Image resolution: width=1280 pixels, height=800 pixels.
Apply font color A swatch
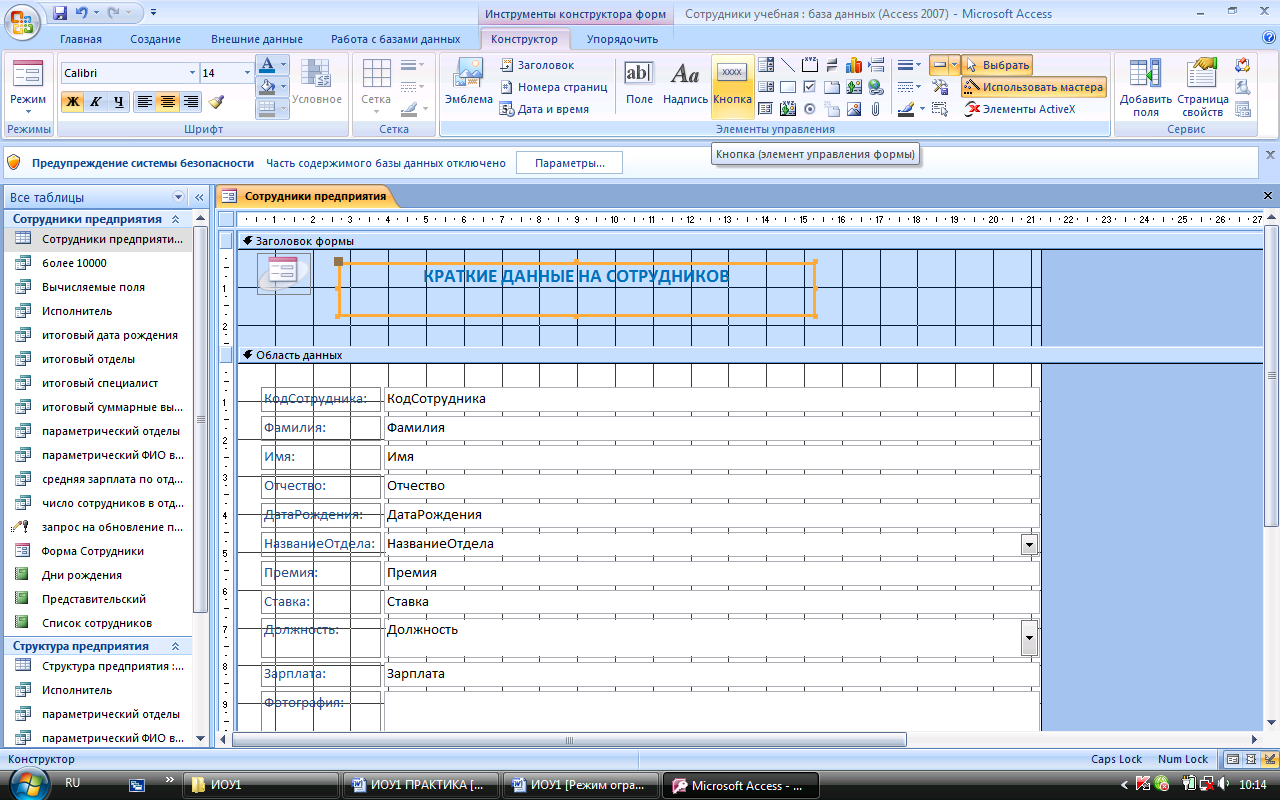point(267,64)
